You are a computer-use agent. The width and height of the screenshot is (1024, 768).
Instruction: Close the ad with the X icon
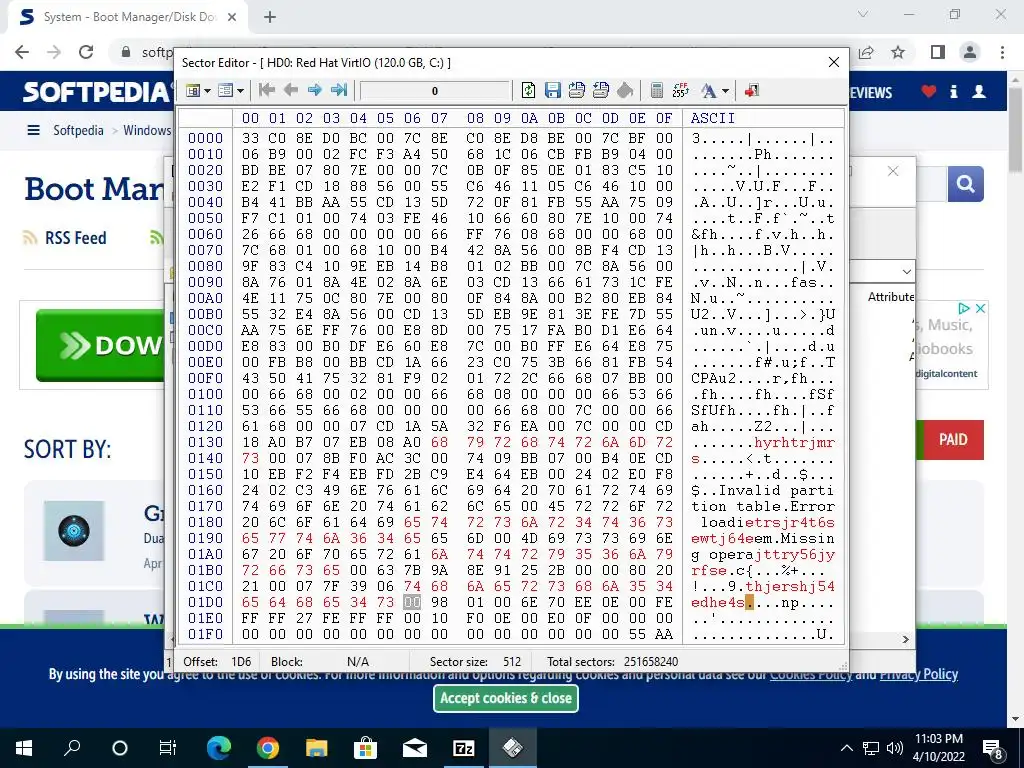pos(980,308)
